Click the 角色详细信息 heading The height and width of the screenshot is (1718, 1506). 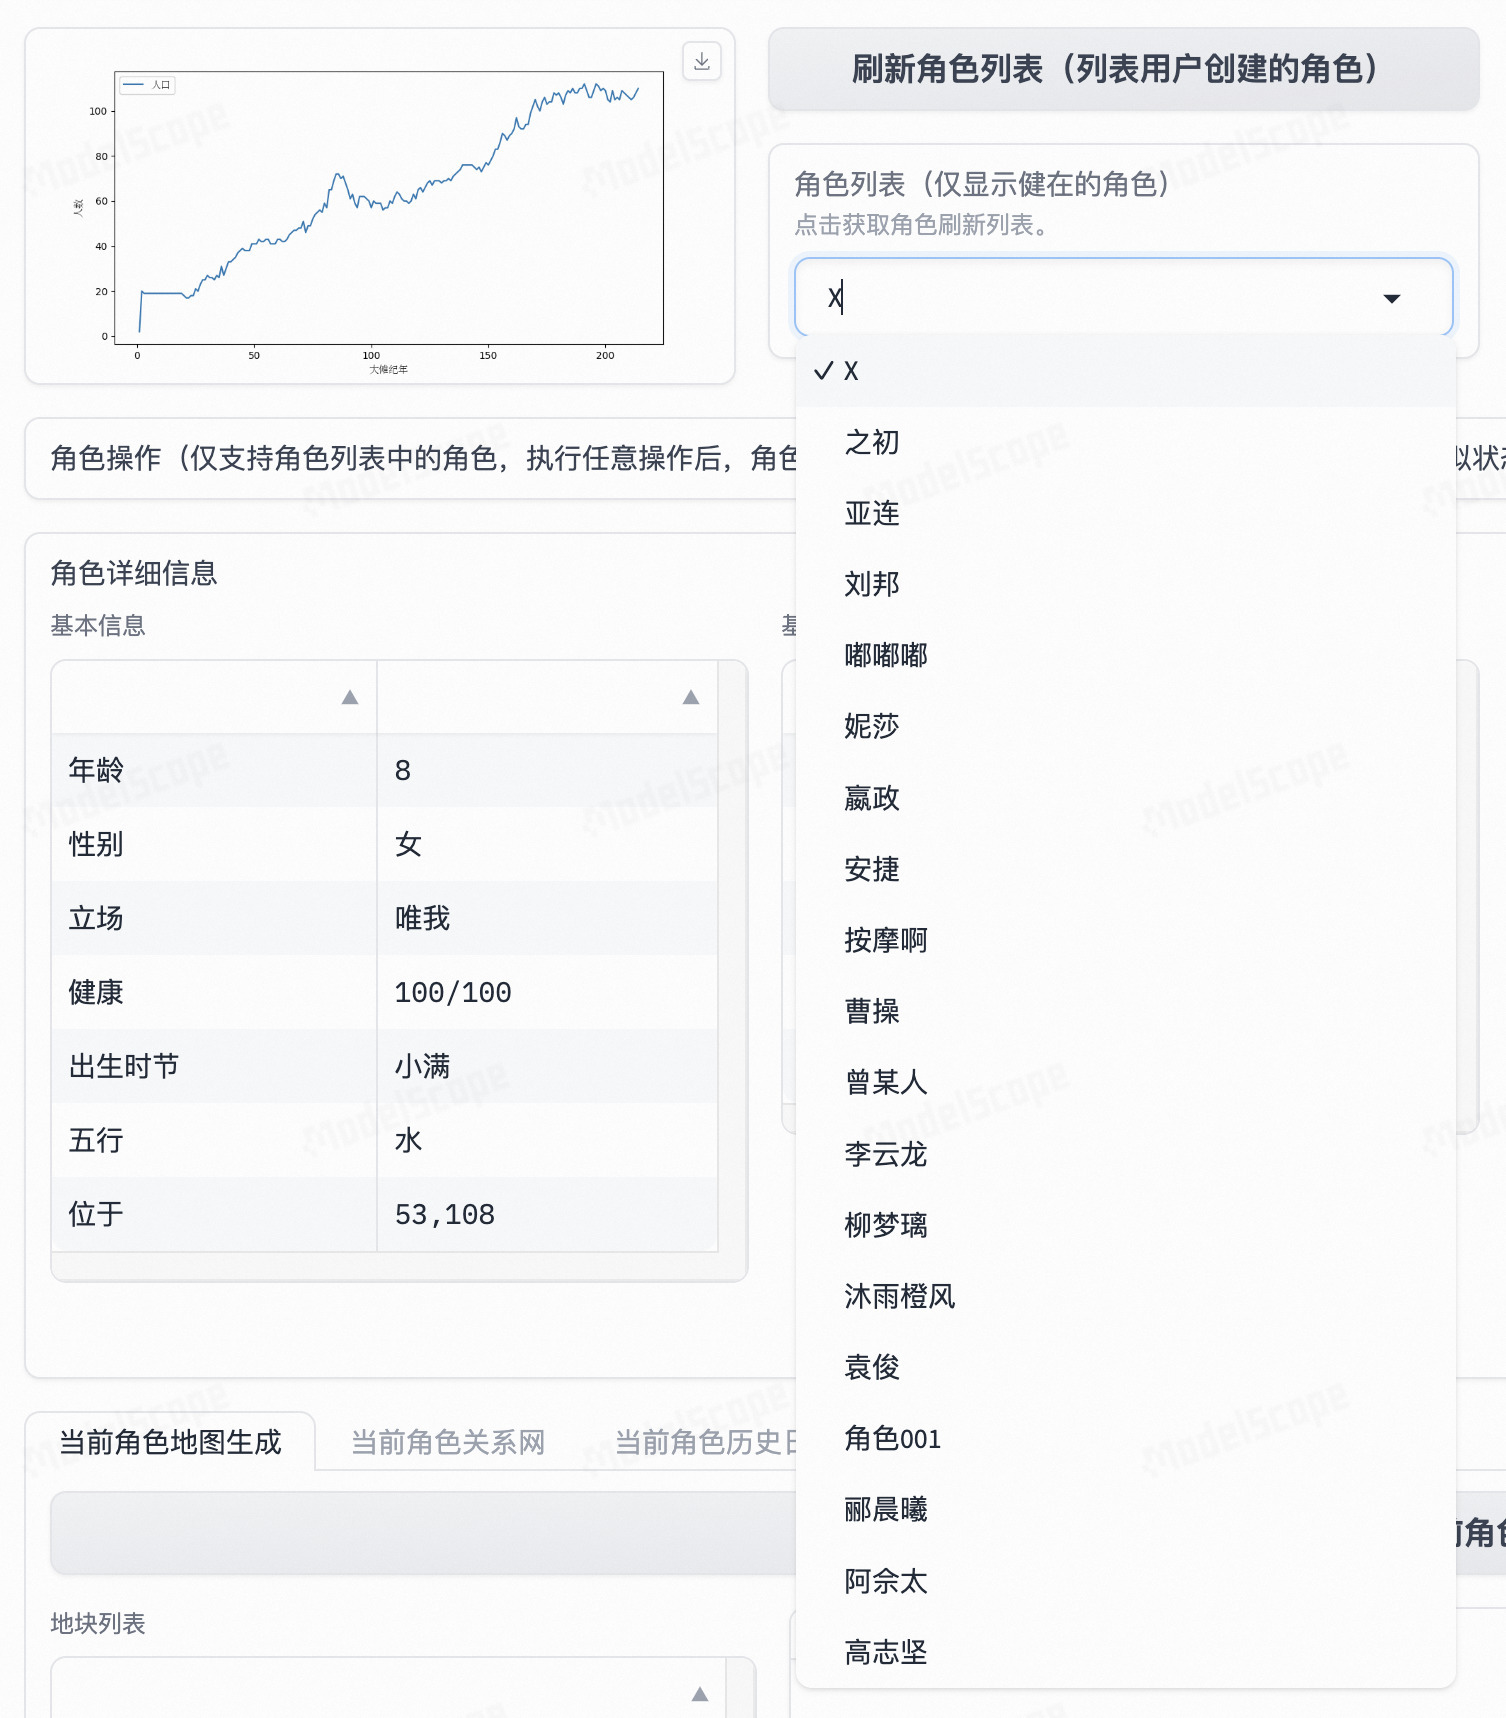pos(134,573)
